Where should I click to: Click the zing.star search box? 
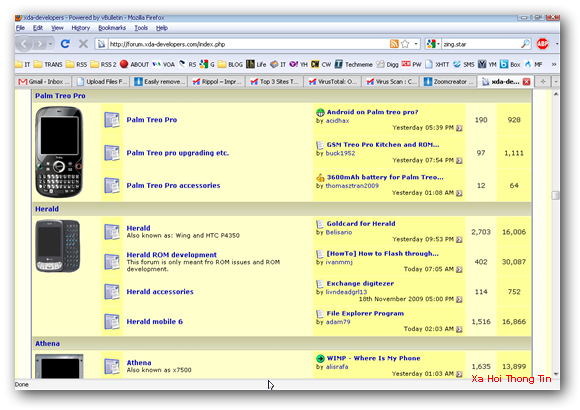[x=481, y=44]
